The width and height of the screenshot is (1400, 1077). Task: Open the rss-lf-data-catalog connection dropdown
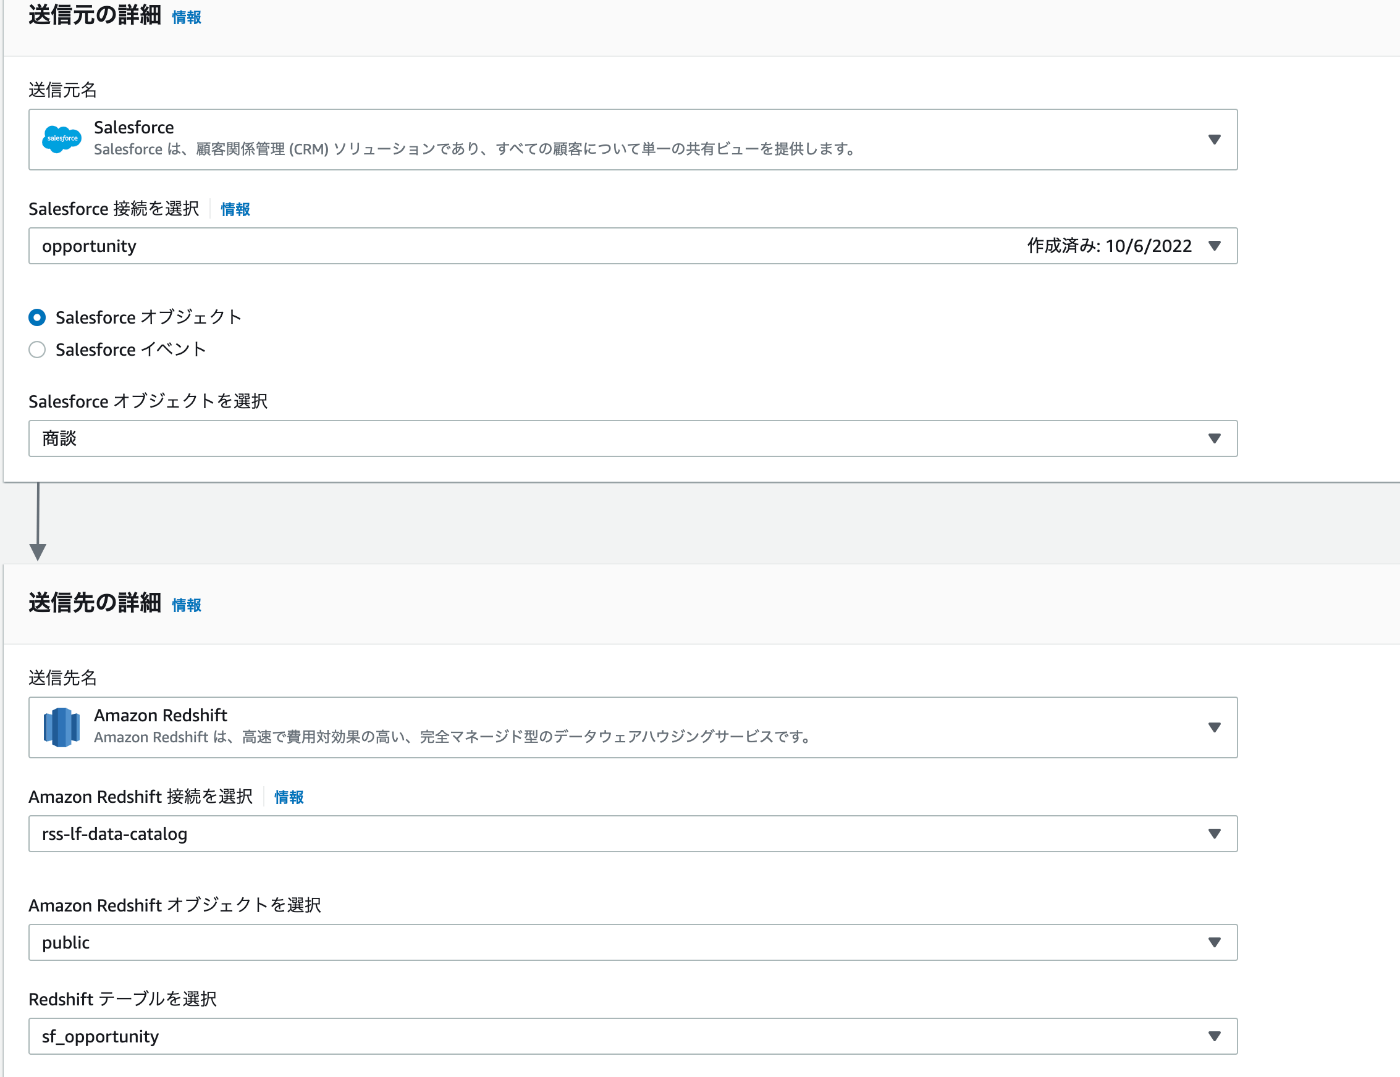pyautogui.click(x=633, y=834)
